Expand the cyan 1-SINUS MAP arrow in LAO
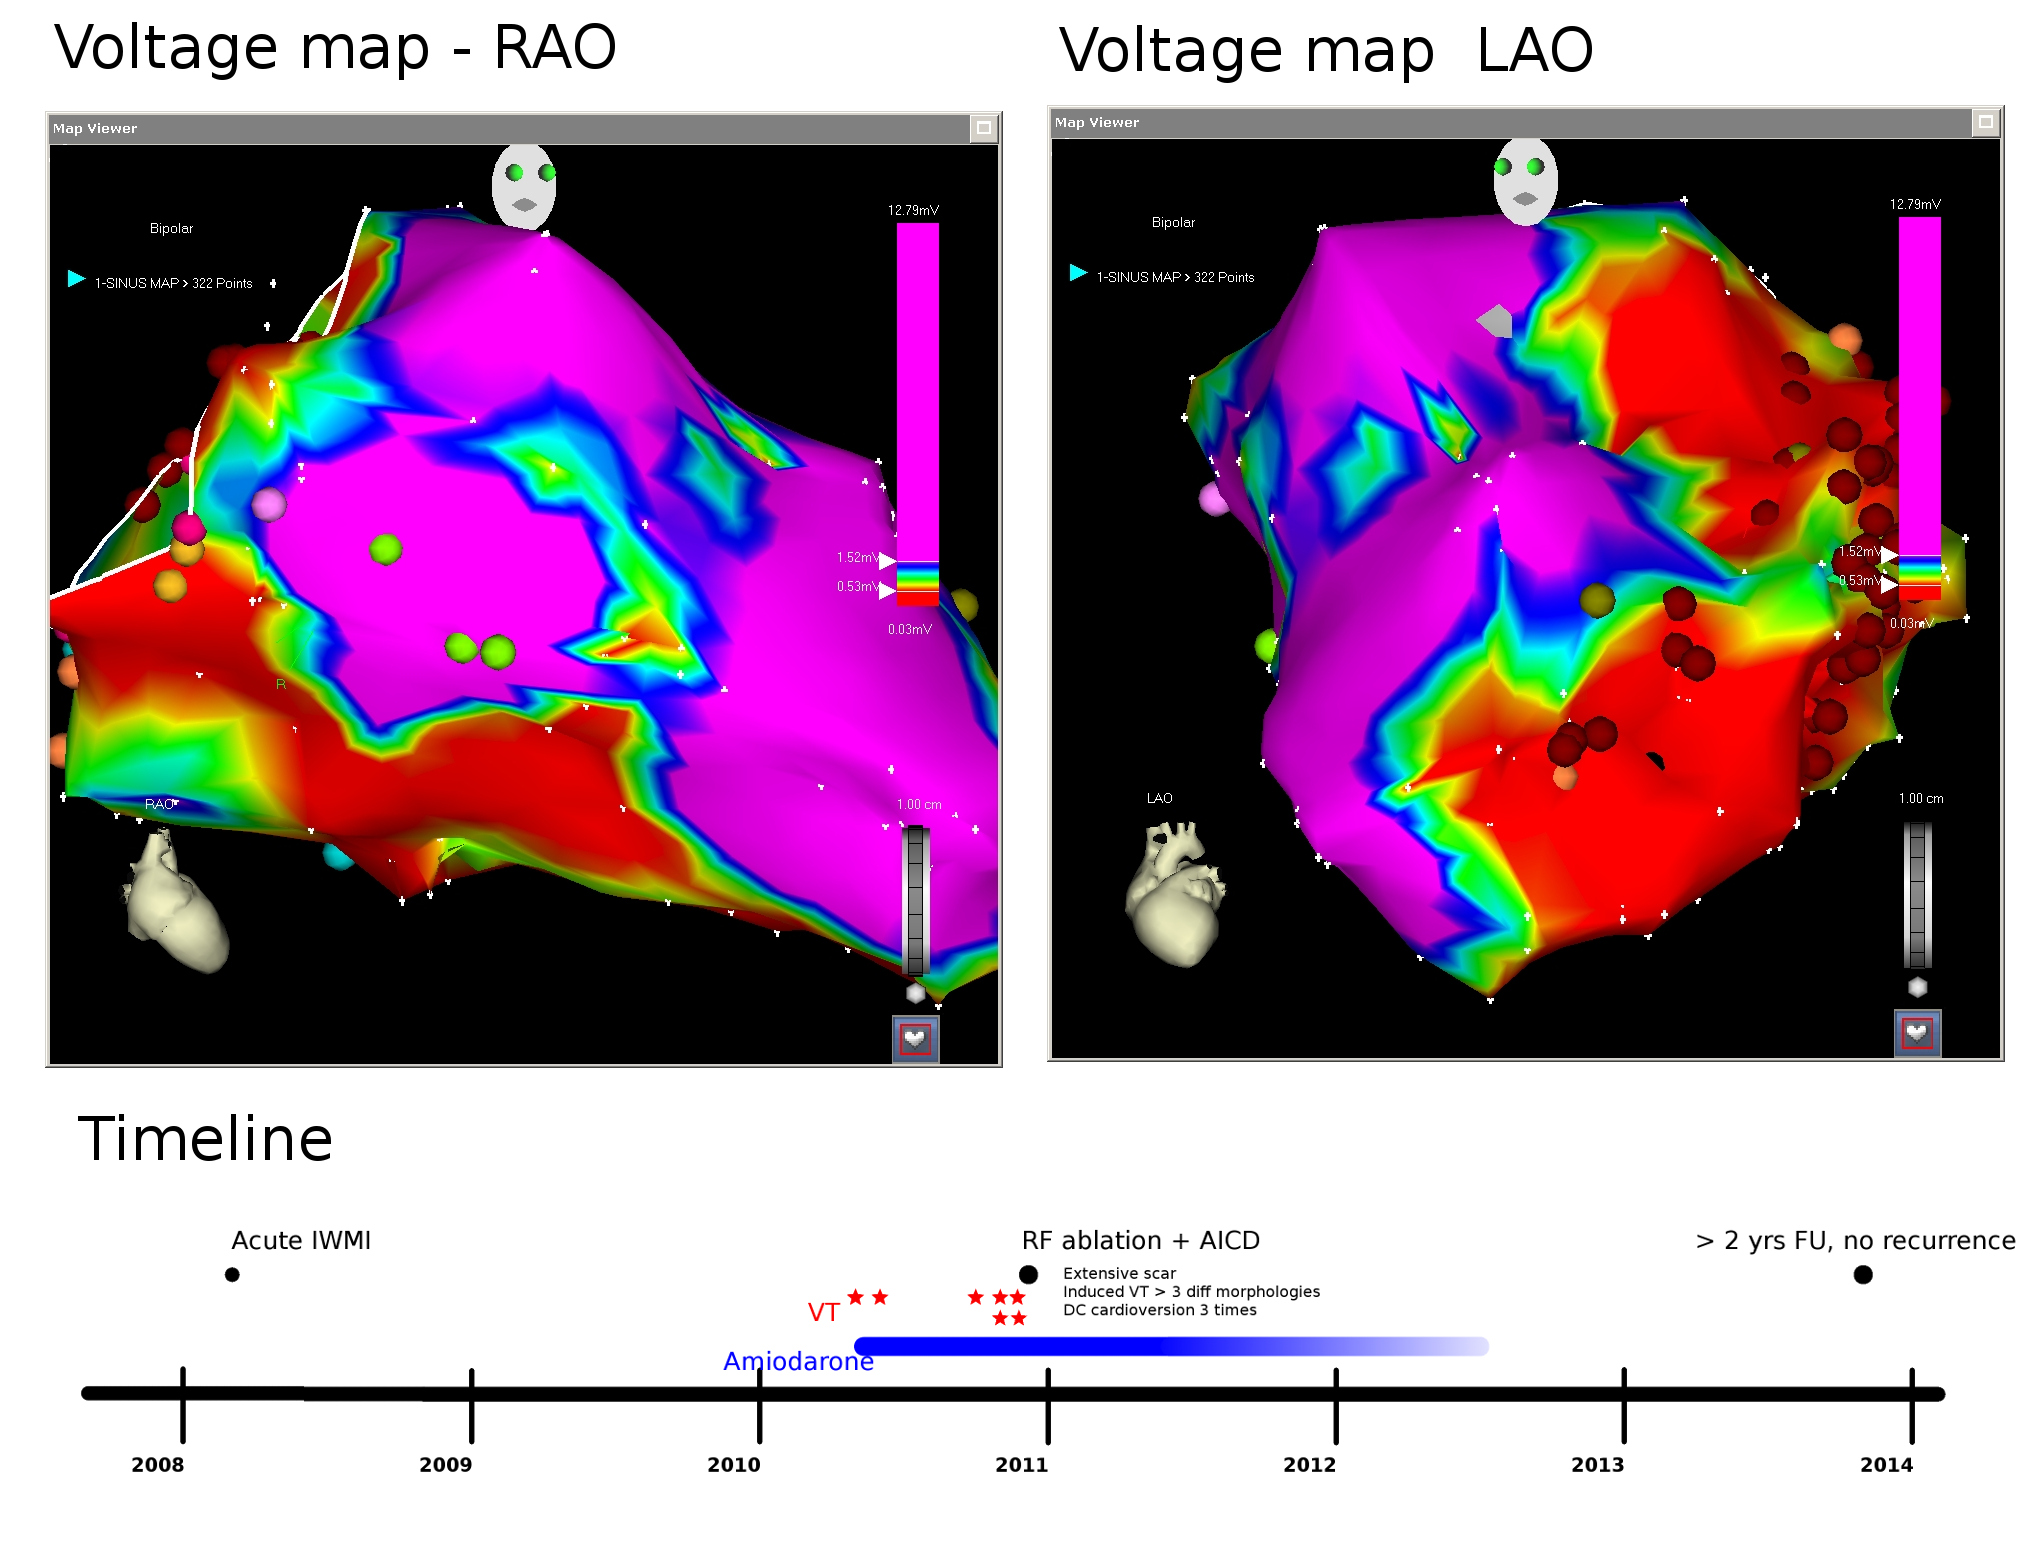The image size is (2043, 1545). click(1078, 273)
